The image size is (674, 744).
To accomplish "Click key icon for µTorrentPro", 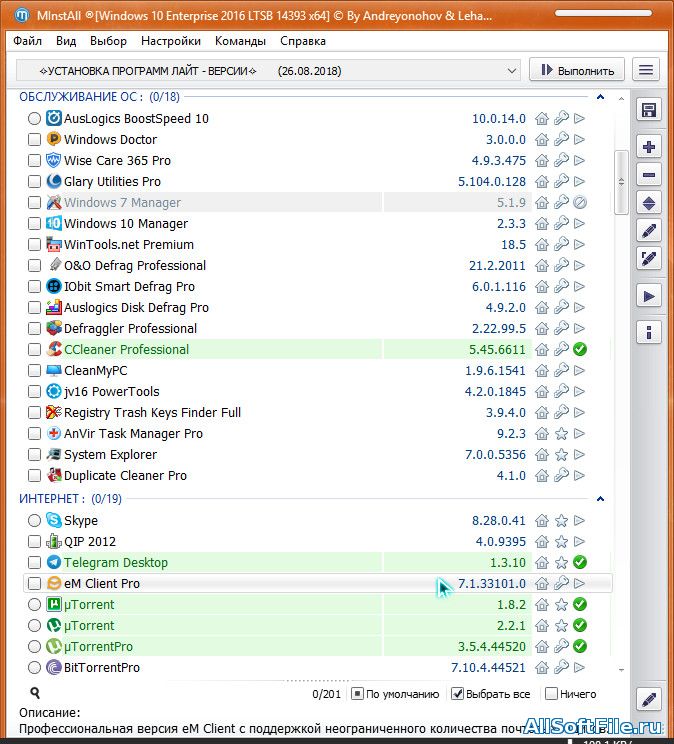I will [562, 646].
